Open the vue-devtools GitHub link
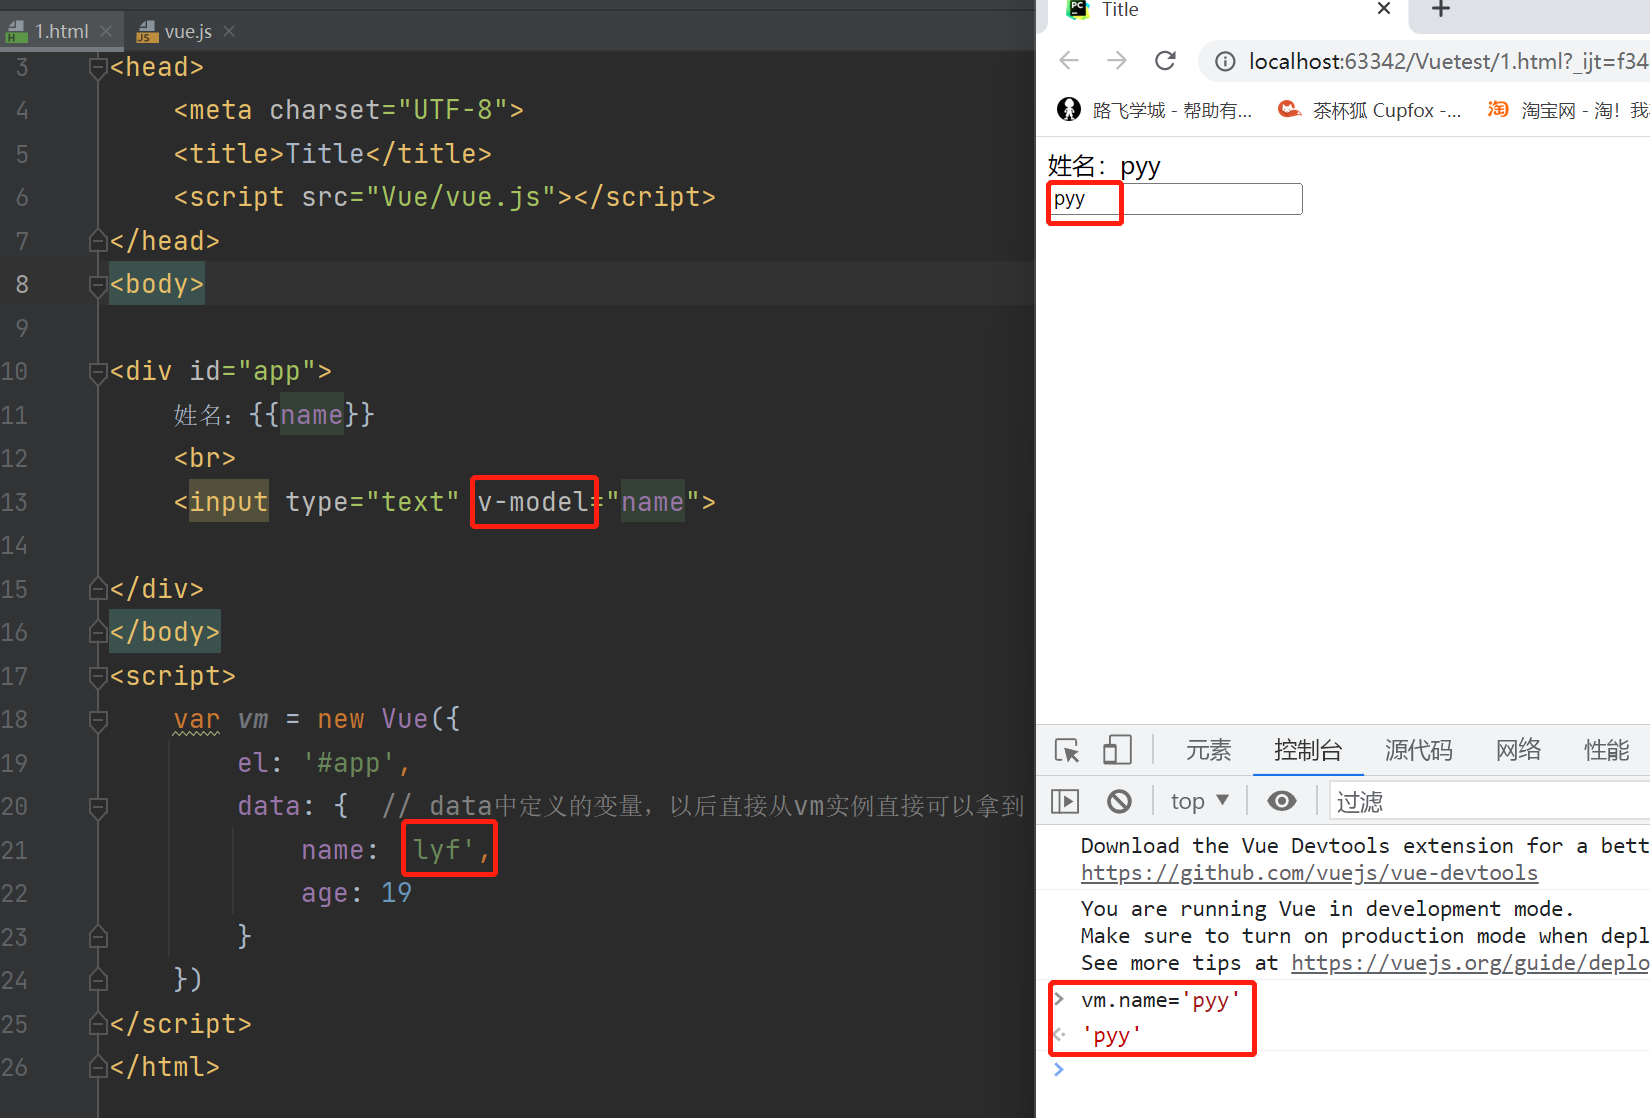Screen dimensions: 1650x1118 click(1309, 873)
